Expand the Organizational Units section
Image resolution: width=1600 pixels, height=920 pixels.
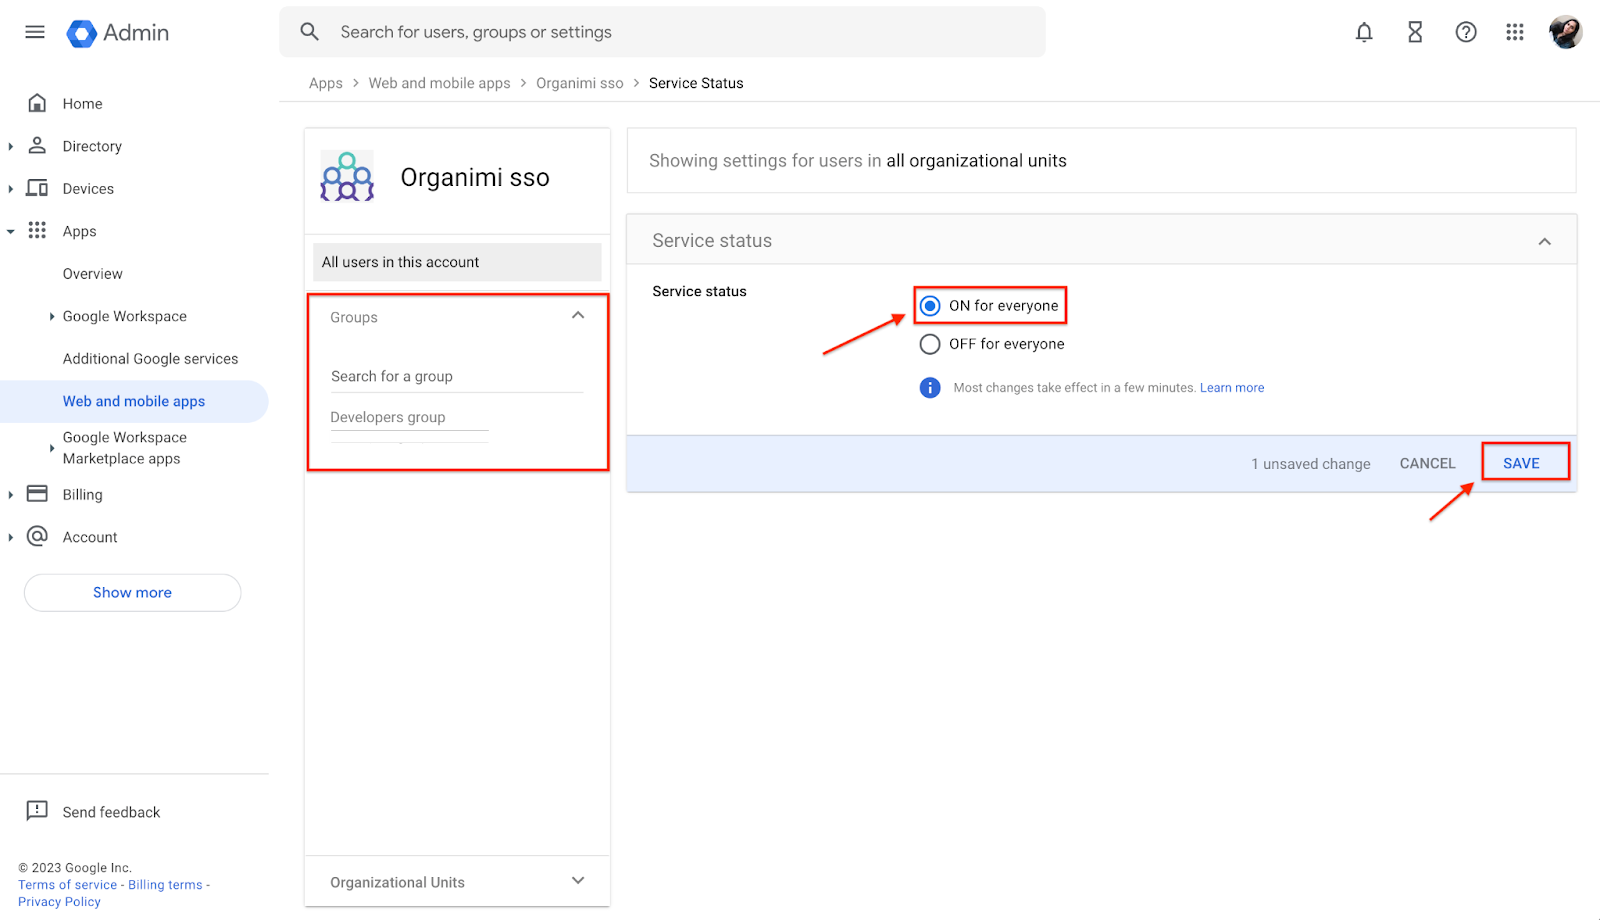pyautogui.click(x=578, y=881)
